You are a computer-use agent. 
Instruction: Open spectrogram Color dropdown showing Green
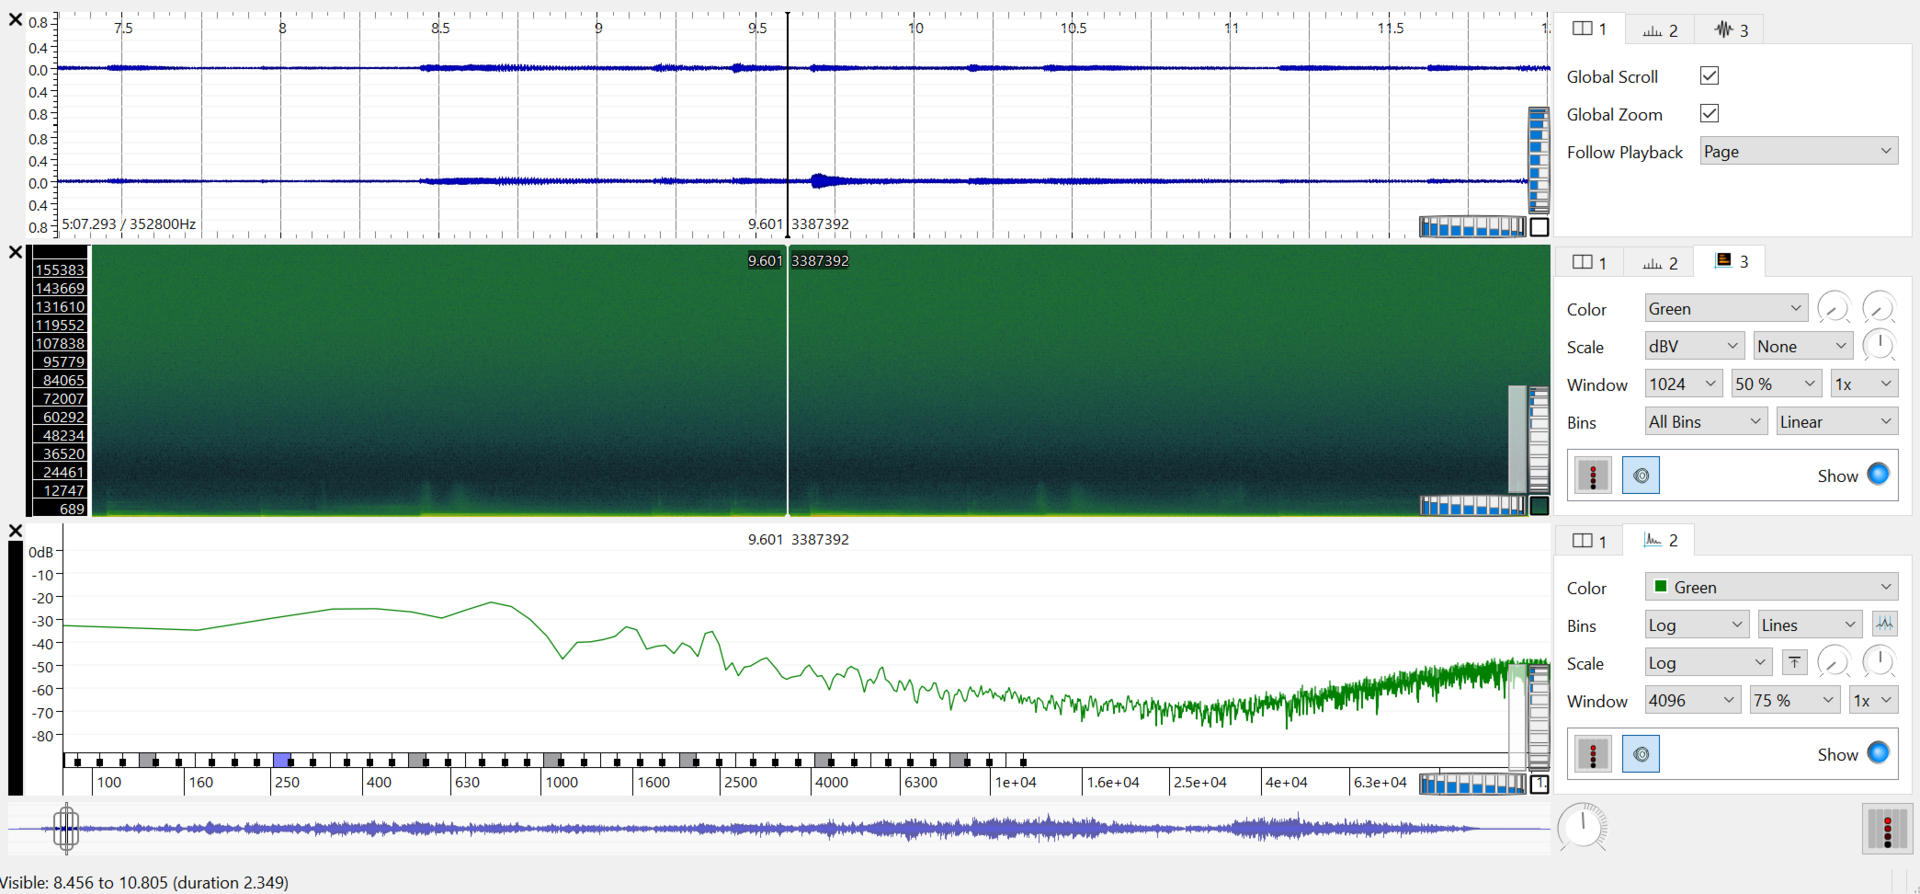tap(1726, 309)
